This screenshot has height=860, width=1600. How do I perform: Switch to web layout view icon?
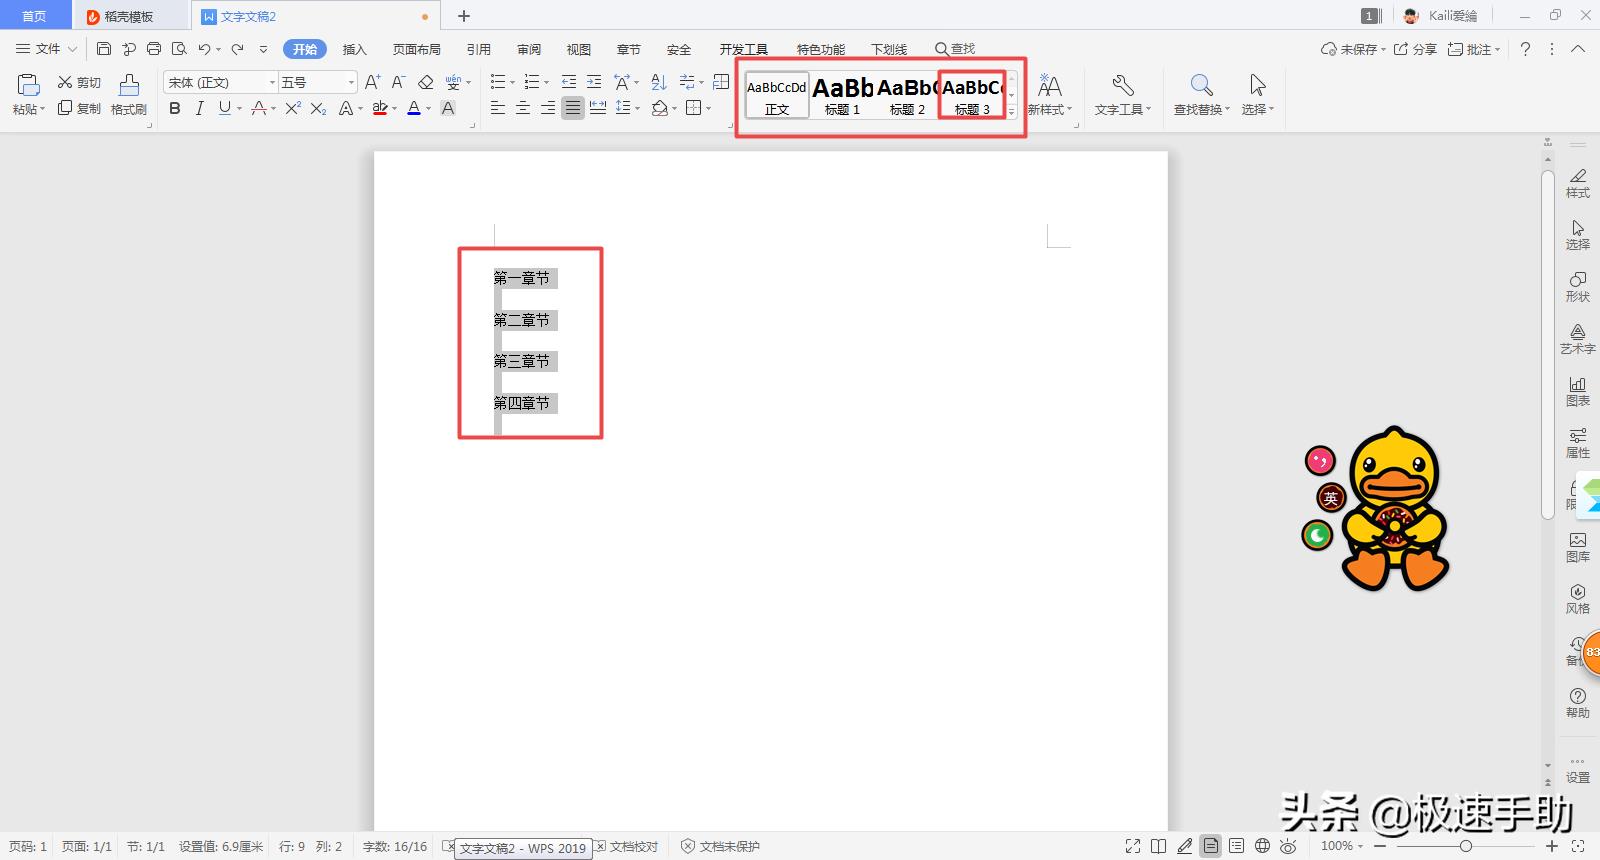coord(1263,846)
